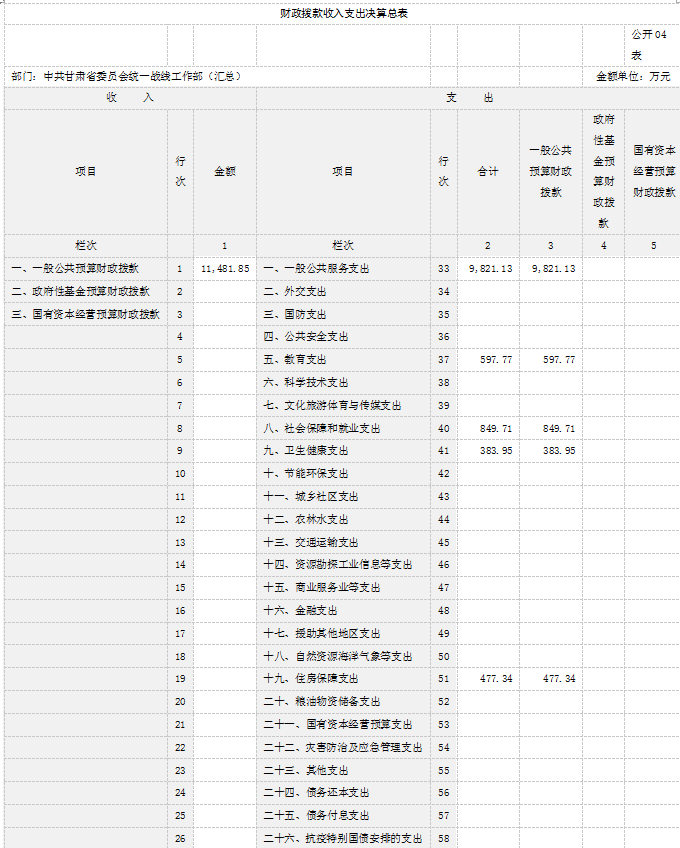Image resolution: width=680 pixels, height=848 pixels.
Task: Select 383.95 in the 合计 column
Action: coord(496,450)
